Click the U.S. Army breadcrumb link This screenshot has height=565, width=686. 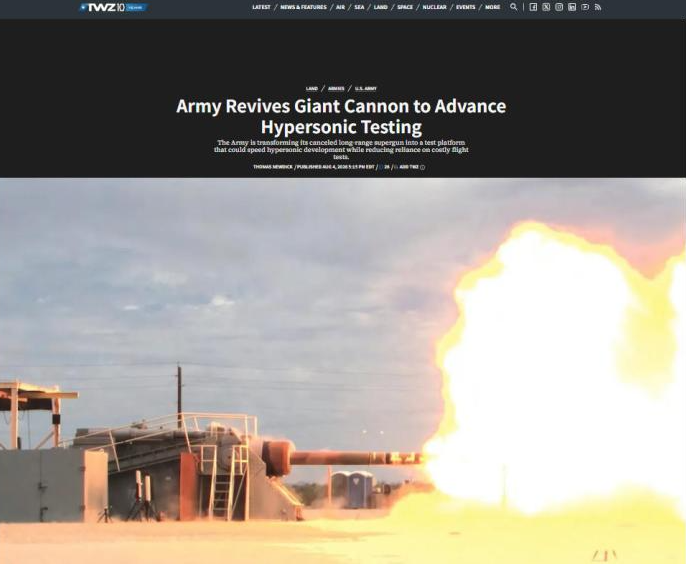(366, 89)
